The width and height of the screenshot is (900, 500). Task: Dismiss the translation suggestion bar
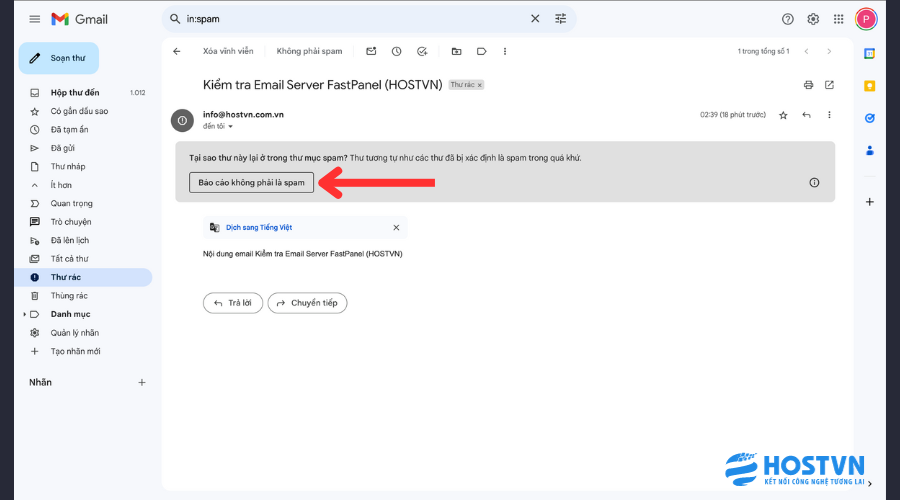click(x=396, y=227)
